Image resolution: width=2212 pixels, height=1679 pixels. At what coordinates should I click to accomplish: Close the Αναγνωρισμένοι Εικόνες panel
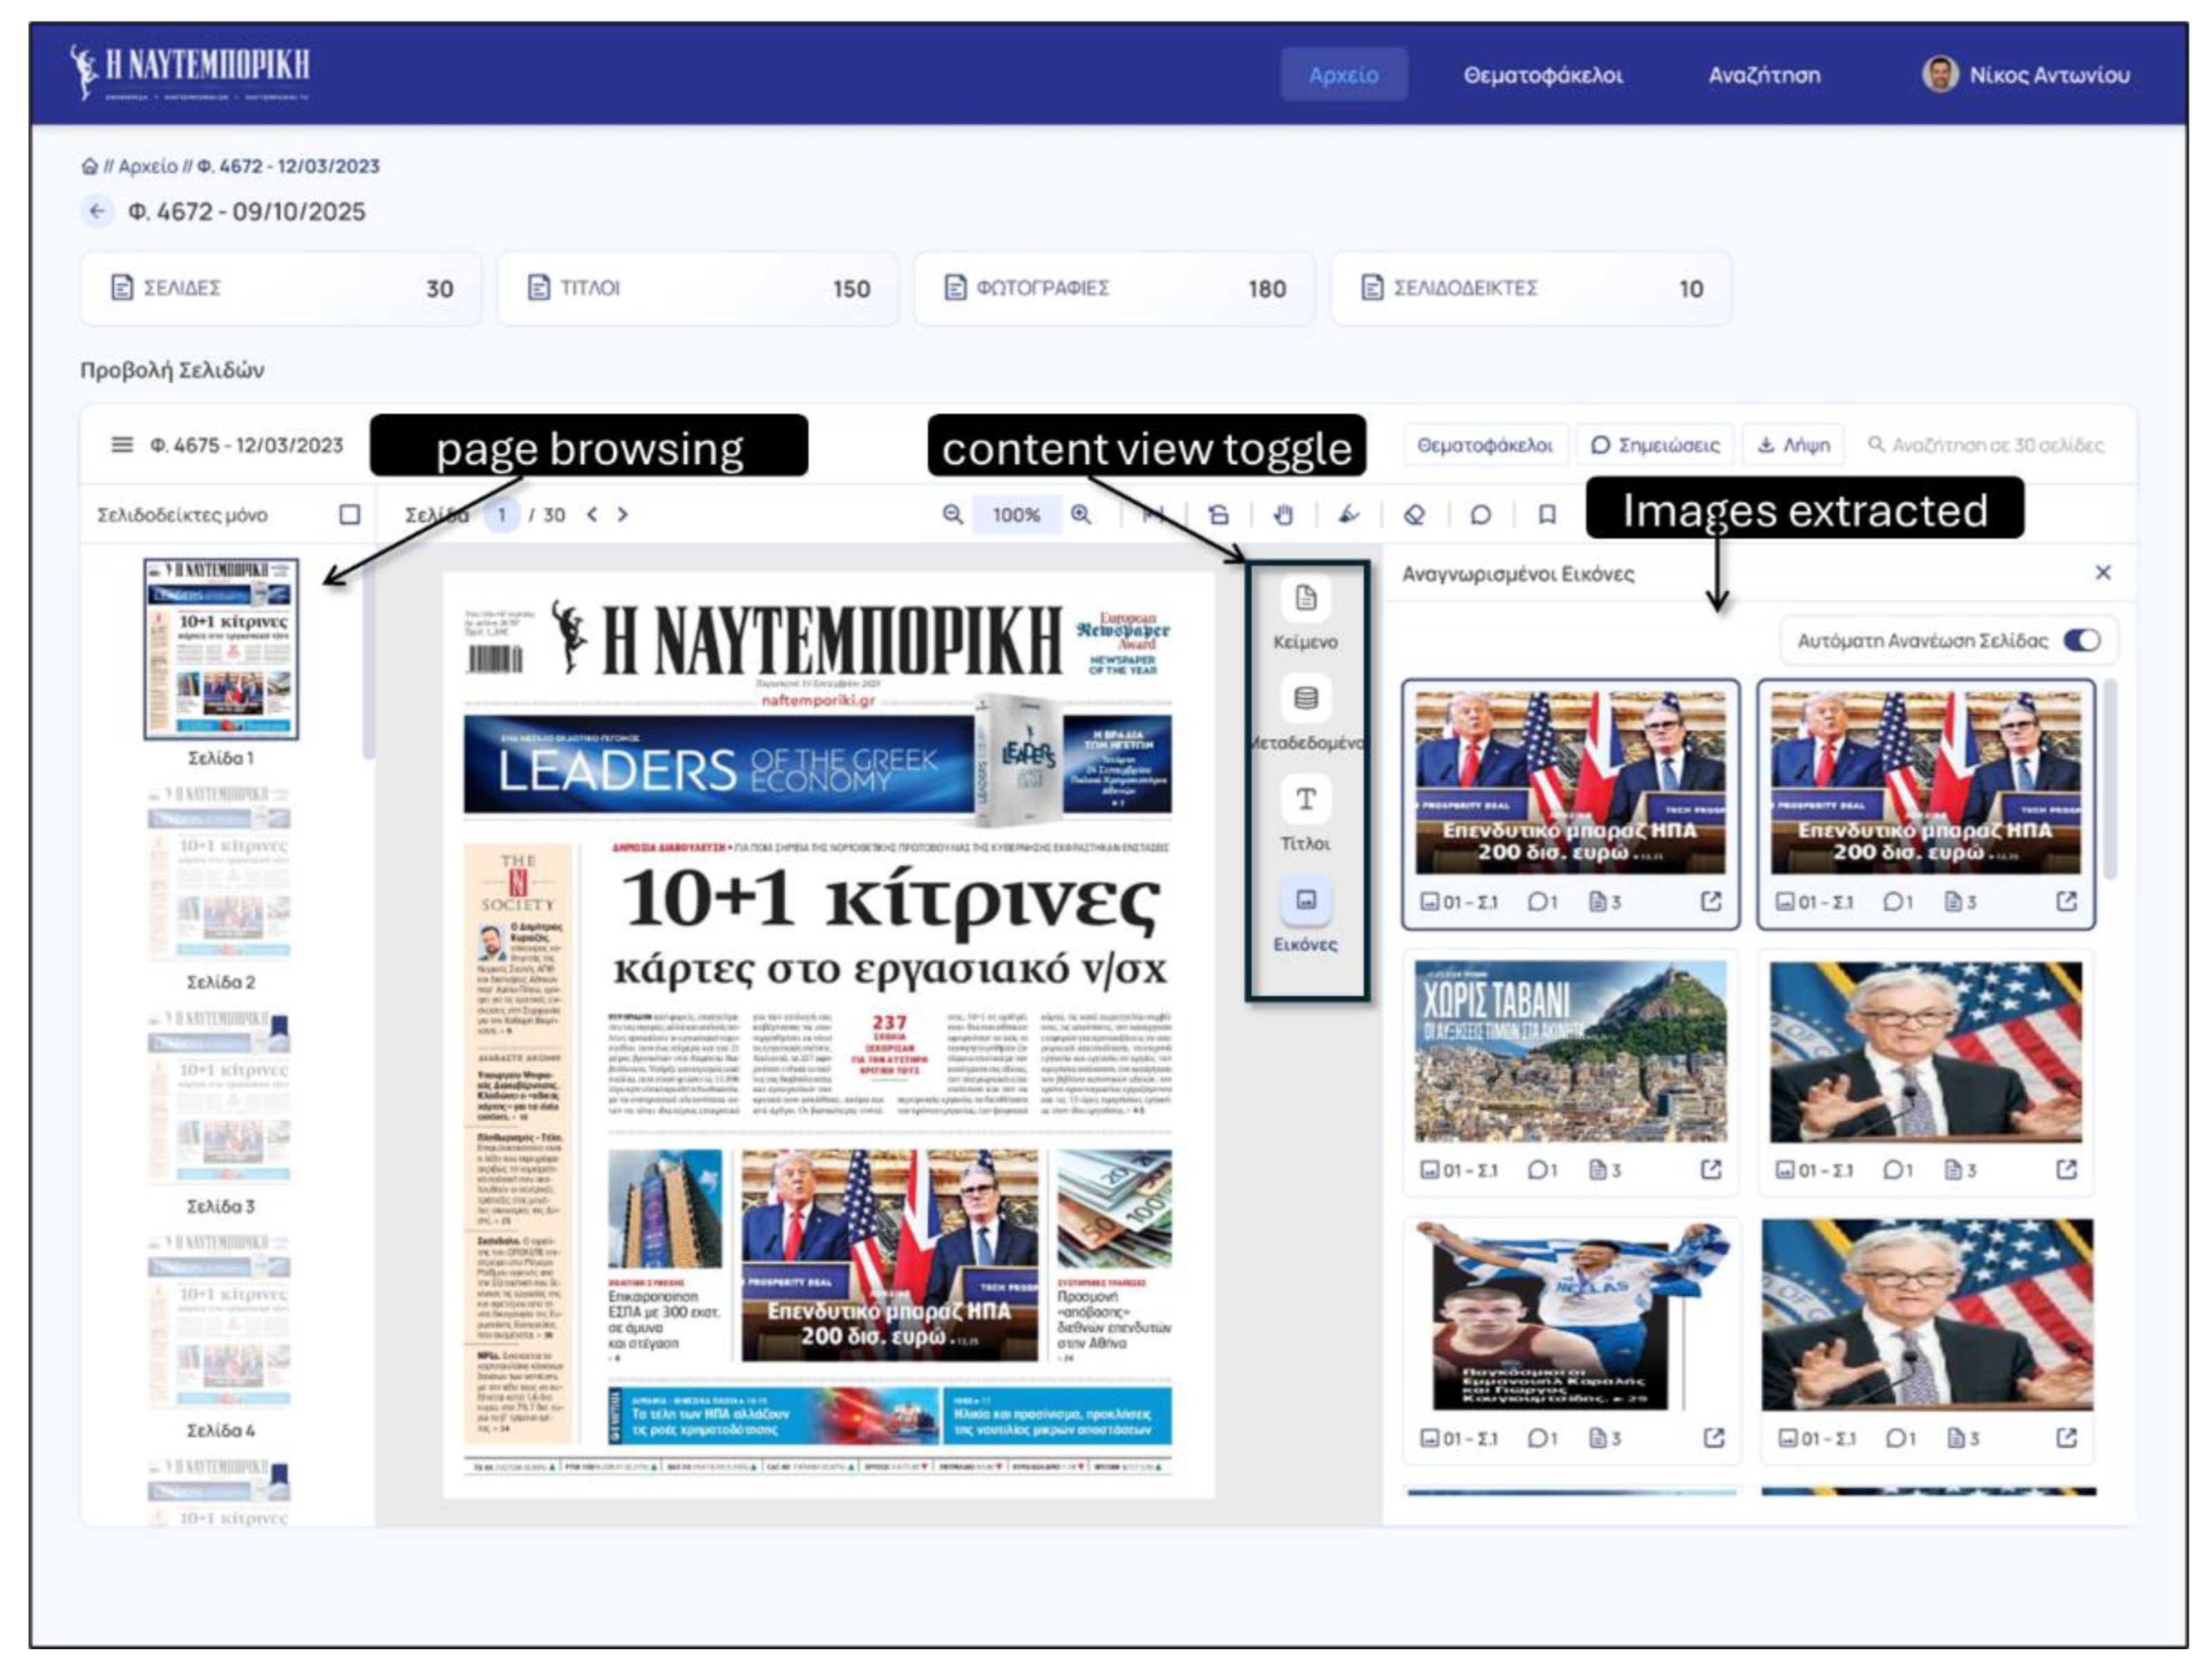click(2103, 573)
